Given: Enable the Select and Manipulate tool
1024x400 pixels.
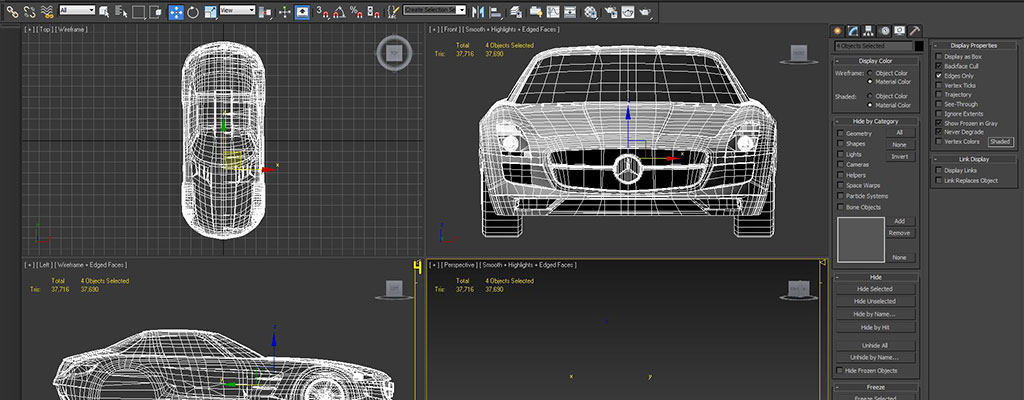Looking at the screenshot, I should pos(284,12).
